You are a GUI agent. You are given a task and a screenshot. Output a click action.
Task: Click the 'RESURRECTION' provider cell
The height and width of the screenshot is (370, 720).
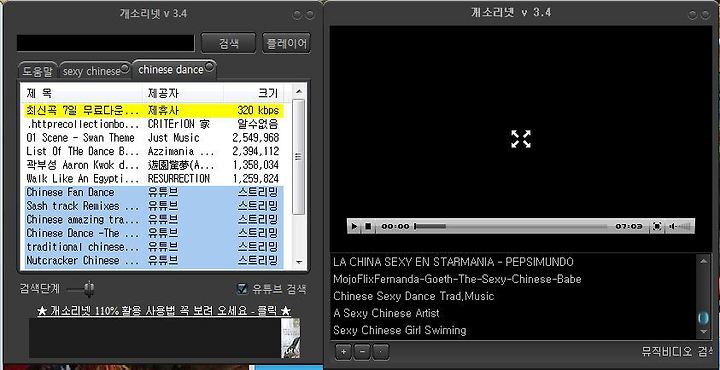pyautogui.click(x=179, y=179)
